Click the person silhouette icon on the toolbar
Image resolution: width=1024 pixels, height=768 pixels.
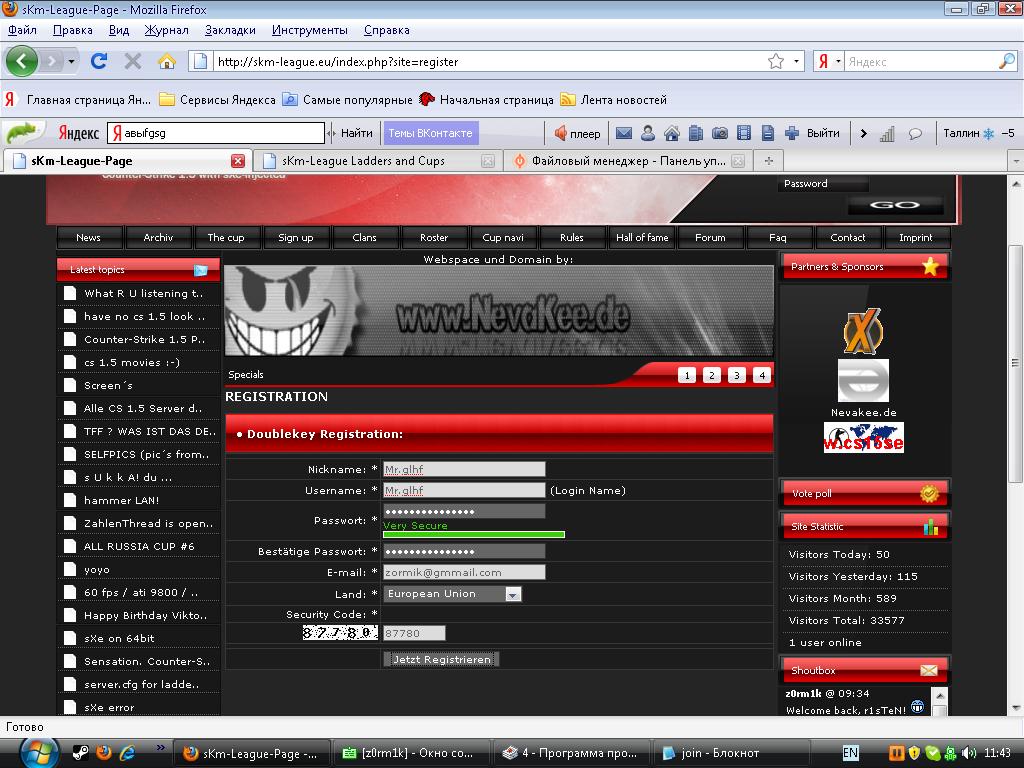pyautogui.click(x=648, y=133)
